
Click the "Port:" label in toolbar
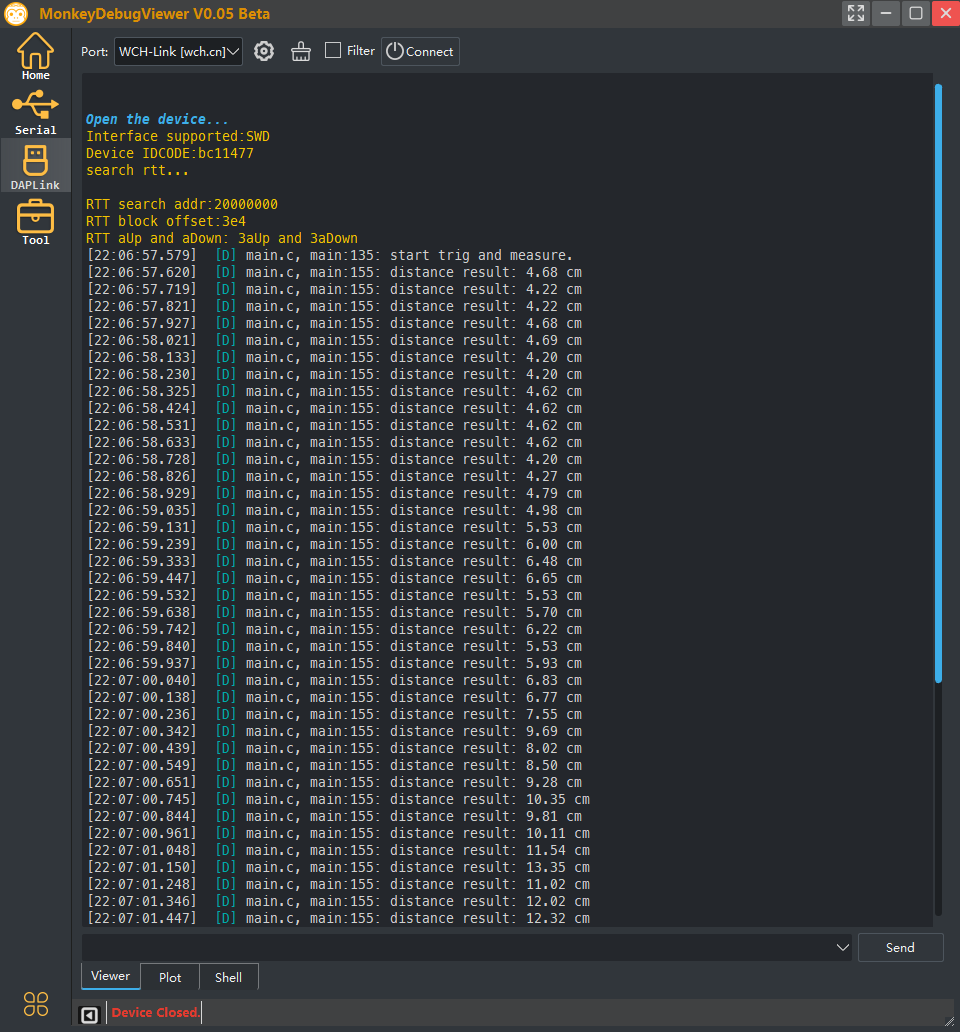click(95, 51)
